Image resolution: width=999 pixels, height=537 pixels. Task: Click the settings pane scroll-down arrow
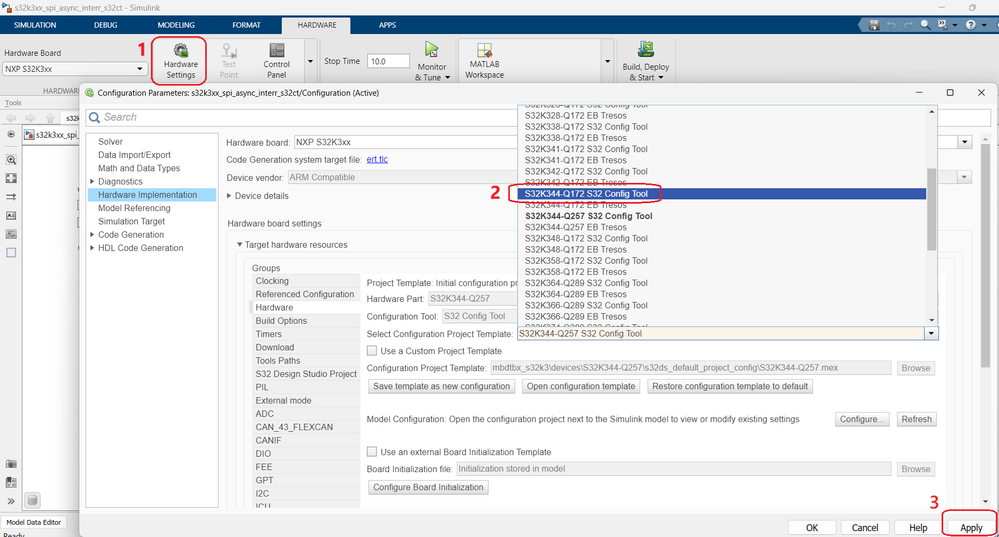(986, 502)
